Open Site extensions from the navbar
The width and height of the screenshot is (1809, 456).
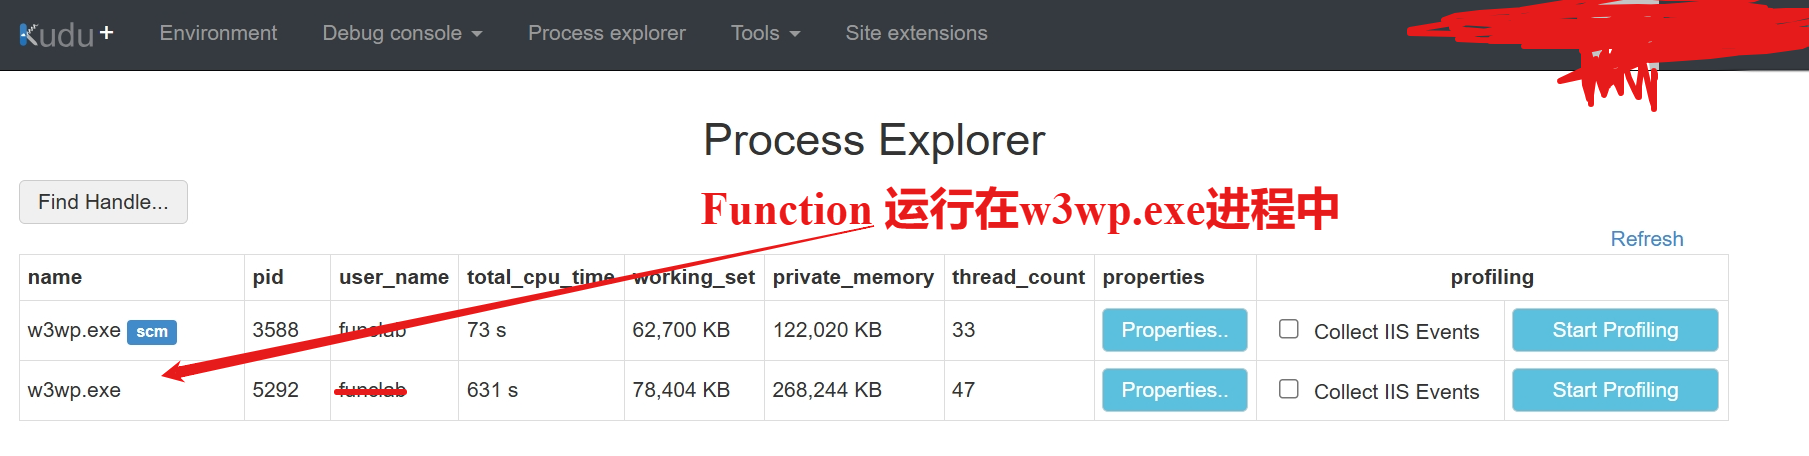[x=916, y=33]
